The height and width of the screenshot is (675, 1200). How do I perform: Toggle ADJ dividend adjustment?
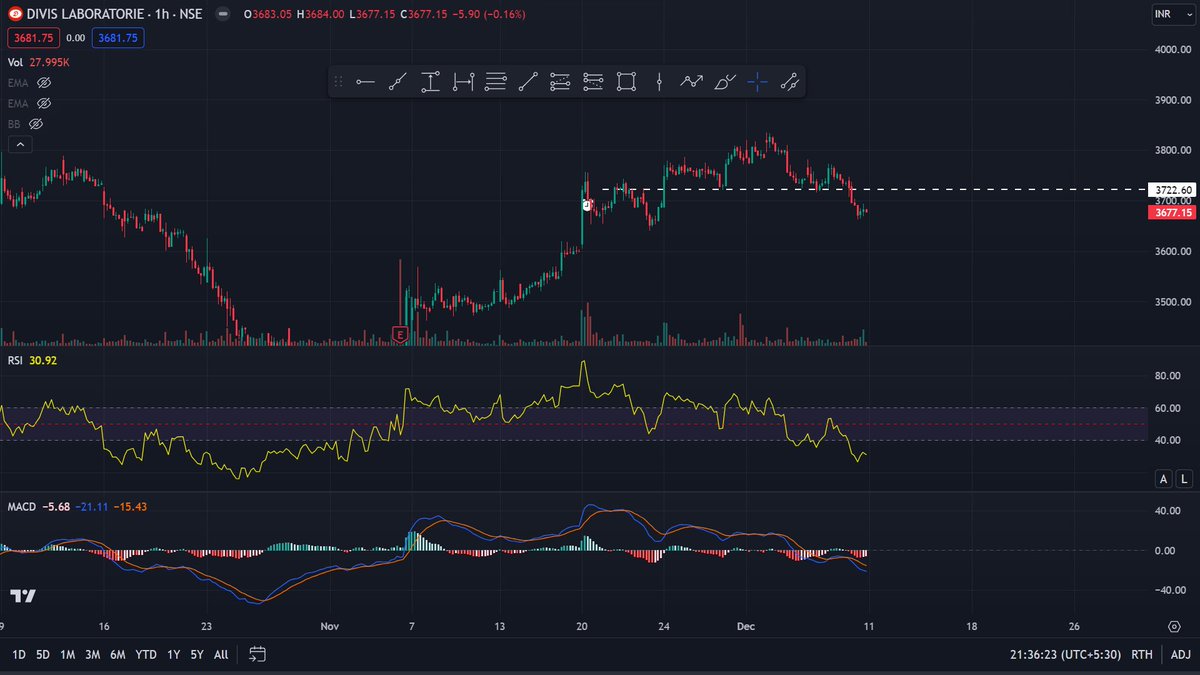tap(1180, 655)
